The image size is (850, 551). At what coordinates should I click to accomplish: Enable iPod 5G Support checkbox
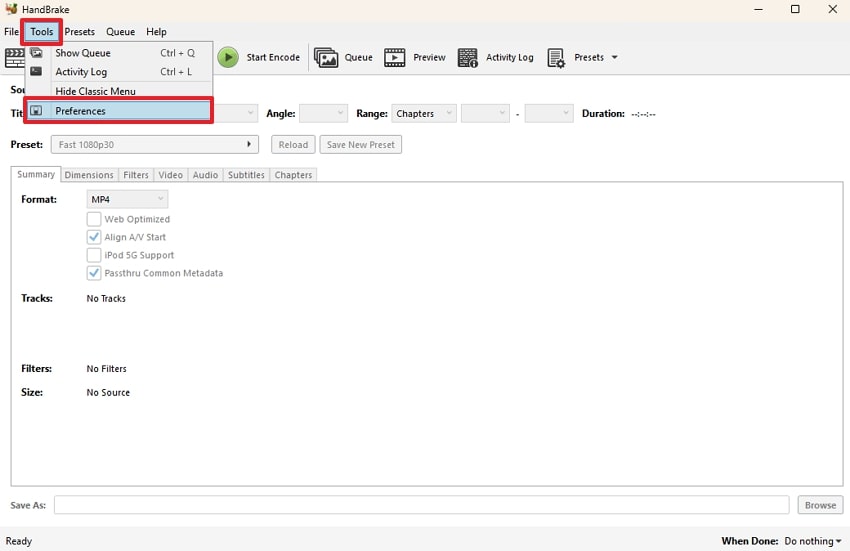pos(94,255)
